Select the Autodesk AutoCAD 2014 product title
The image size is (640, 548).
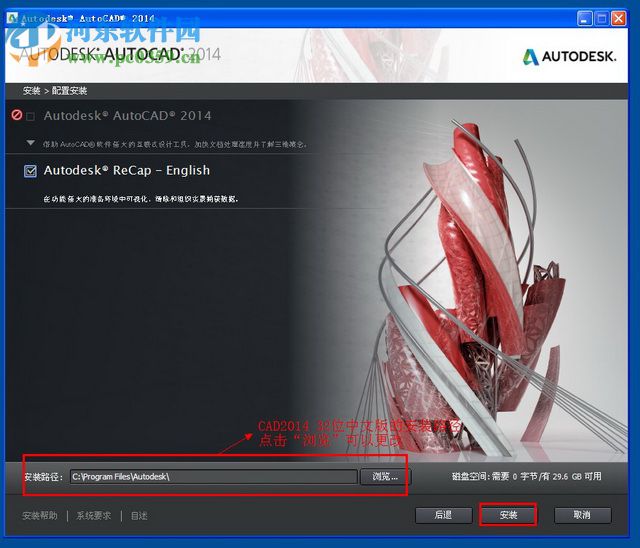click(x=127, y=116)
